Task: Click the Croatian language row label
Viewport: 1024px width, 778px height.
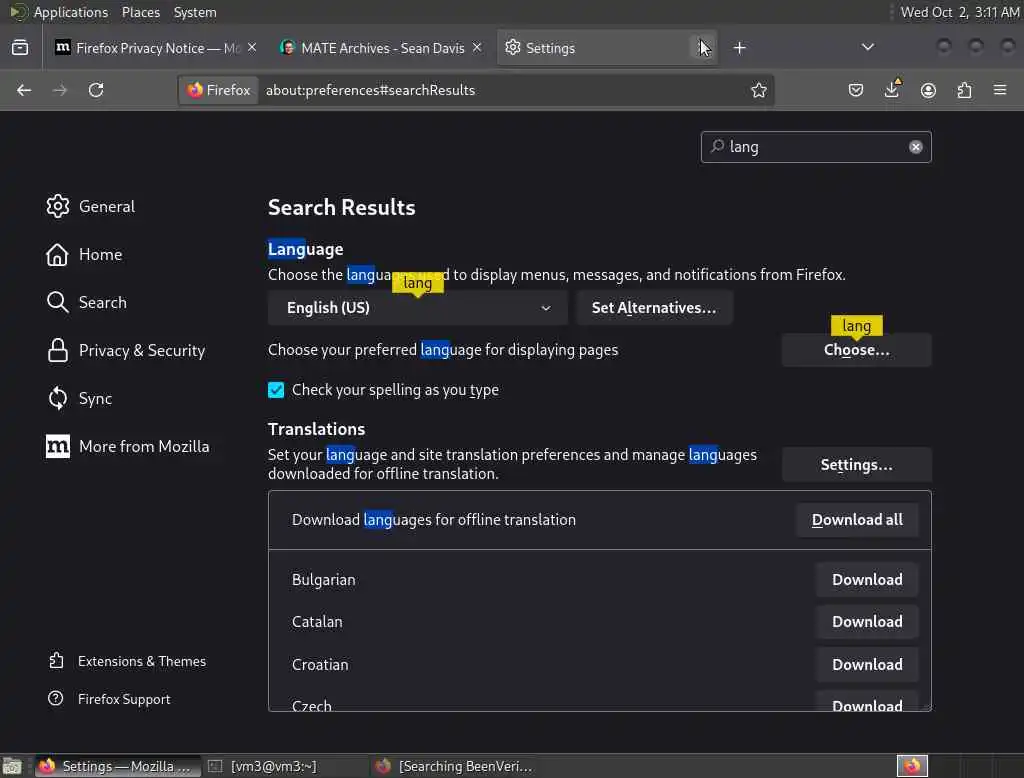Action: click(x=320, y=665)
